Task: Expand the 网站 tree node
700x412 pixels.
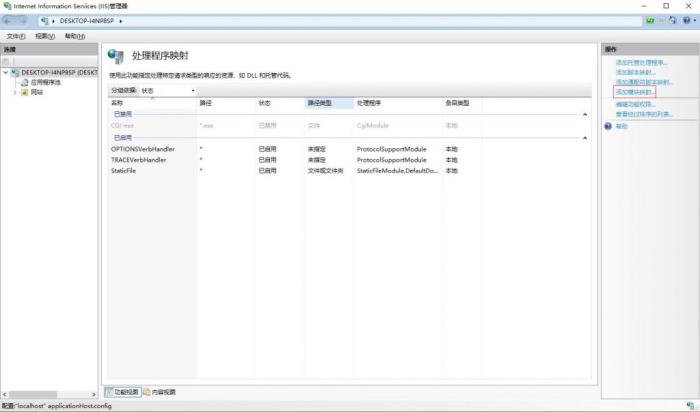Action: pyautogui.click(x=15, y=92)
